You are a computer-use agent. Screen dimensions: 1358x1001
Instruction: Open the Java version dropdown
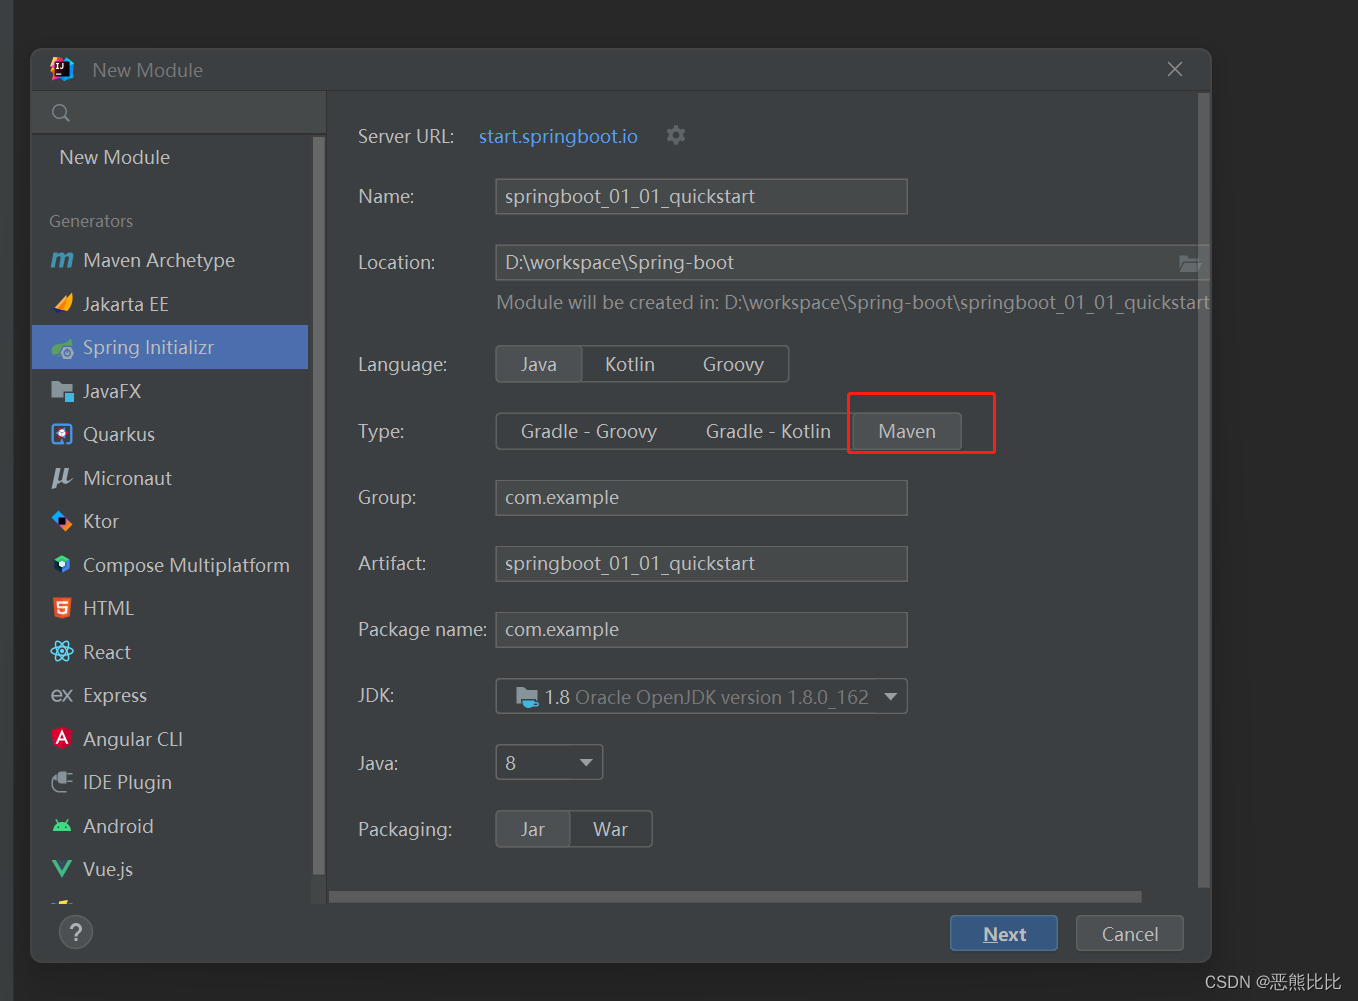(549, 763)
